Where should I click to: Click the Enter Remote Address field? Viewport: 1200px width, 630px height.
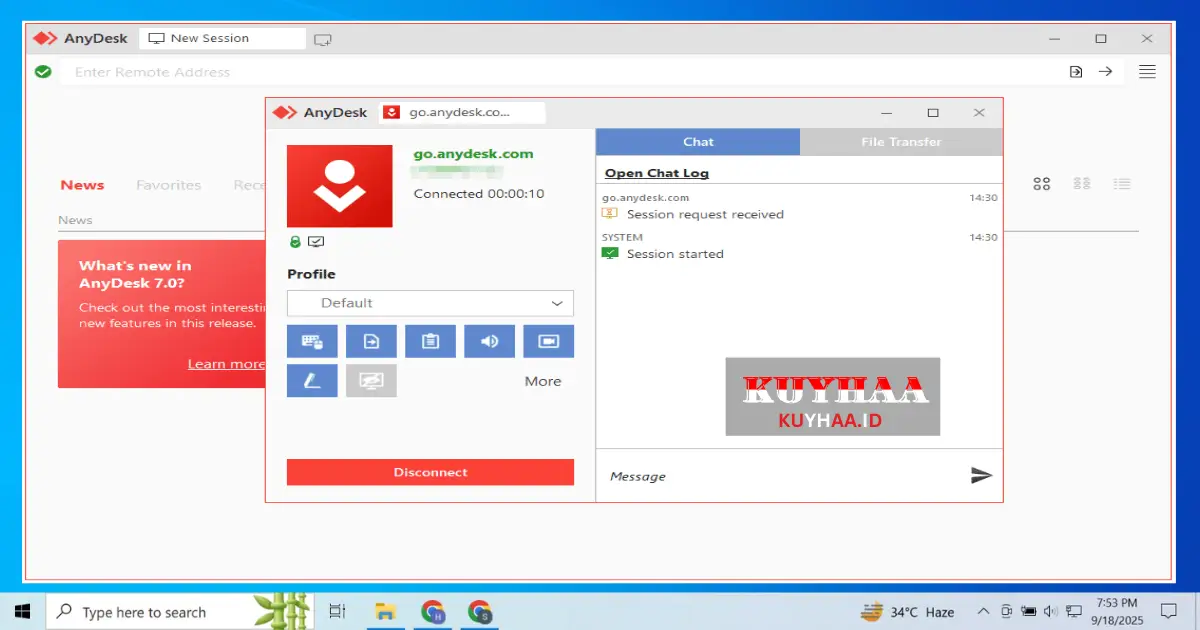tap(560, 72)
